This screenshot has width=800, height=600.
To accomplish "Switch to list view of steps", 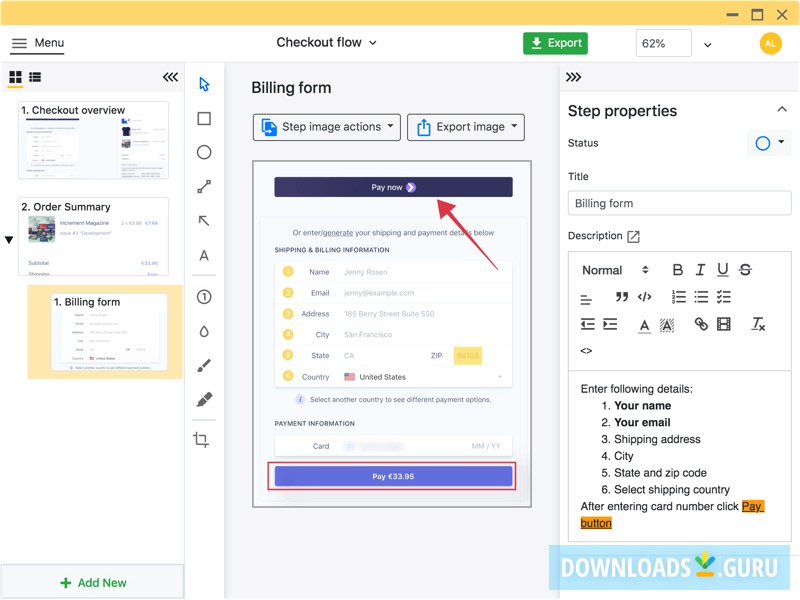I will 35,77.
